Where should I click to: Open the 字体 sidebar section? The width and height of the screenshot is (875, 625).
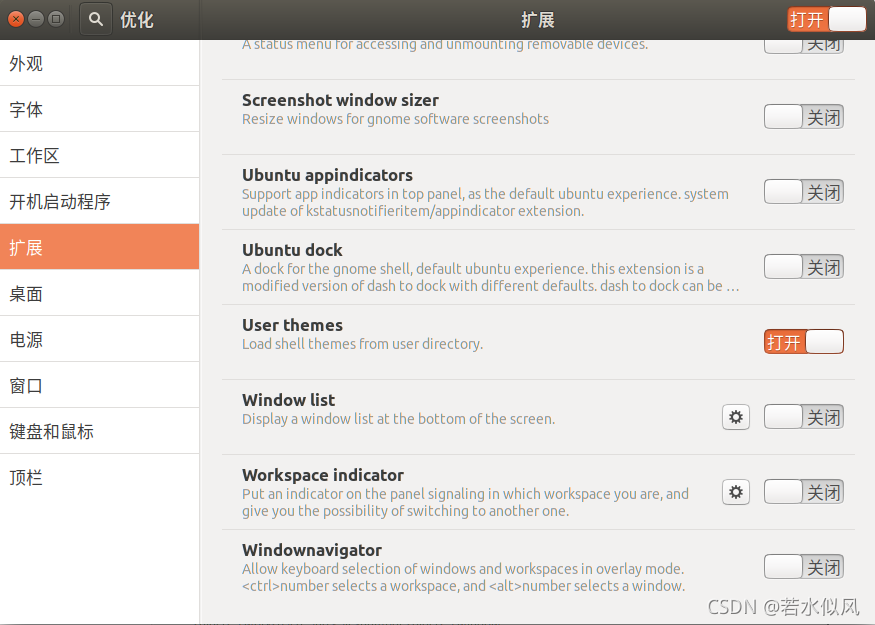click(99, 109)
